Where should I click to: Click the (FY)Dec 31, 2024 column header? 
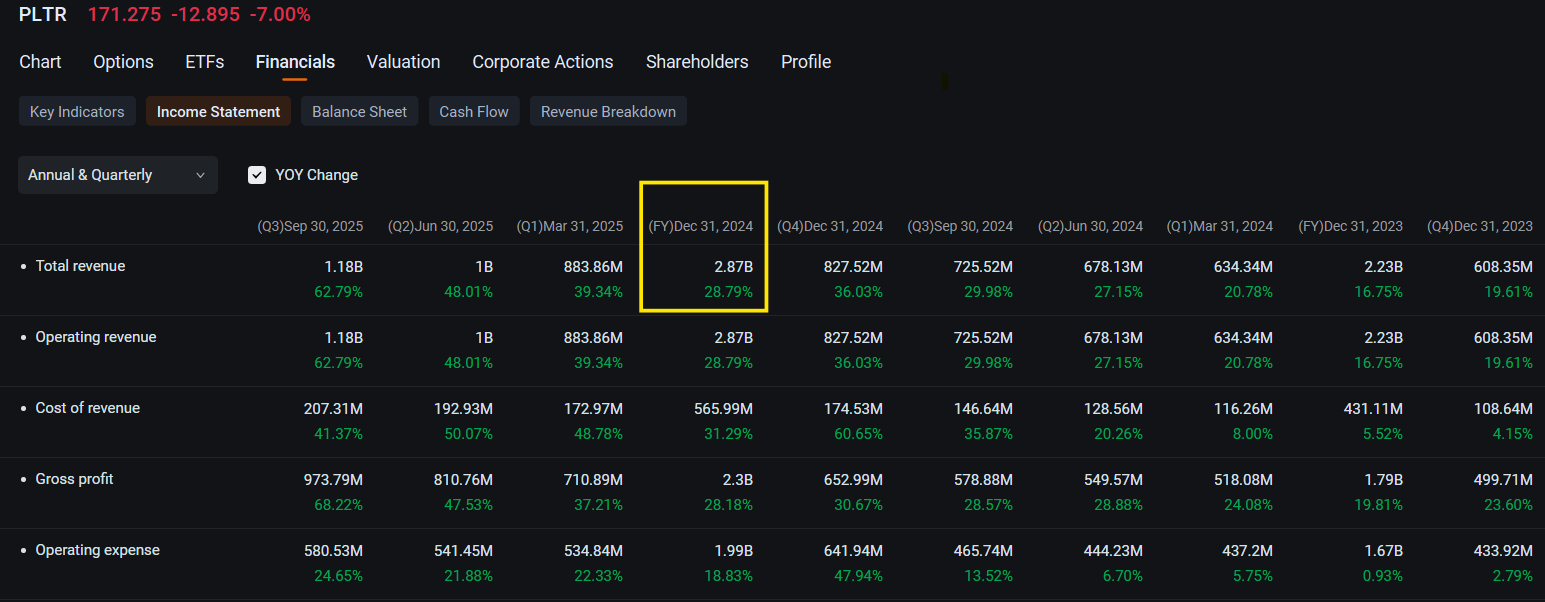pos(700,227)
